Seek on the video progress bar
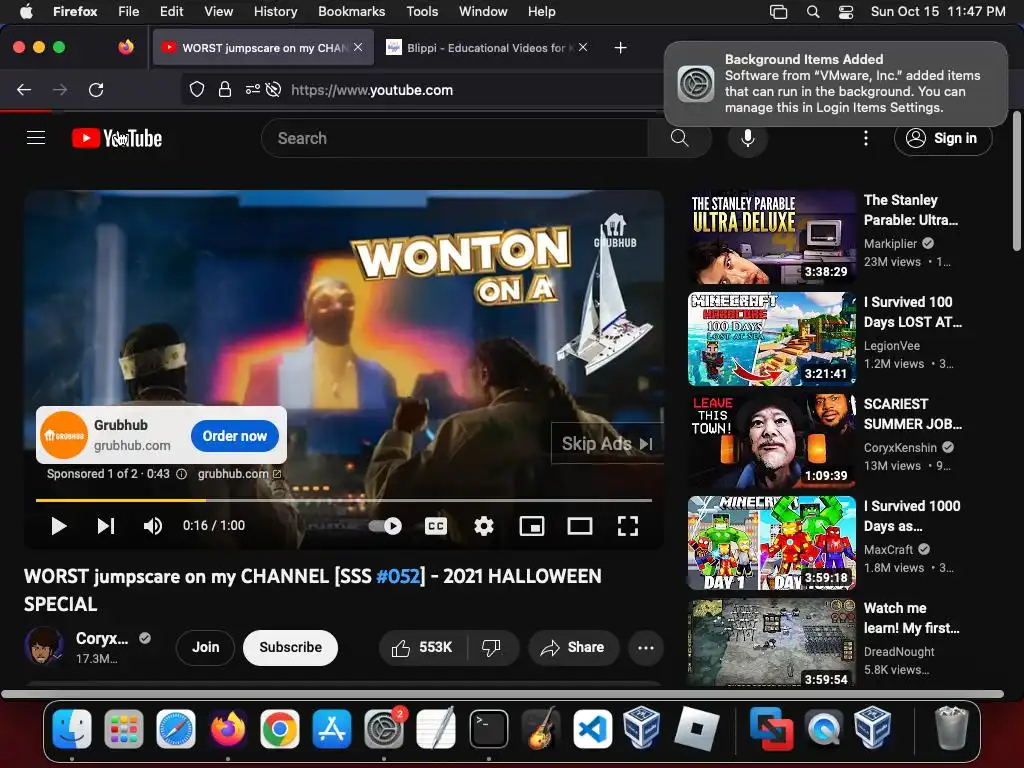The height and width of the screenshot is (768, 1024). click(x=344, y=500)
